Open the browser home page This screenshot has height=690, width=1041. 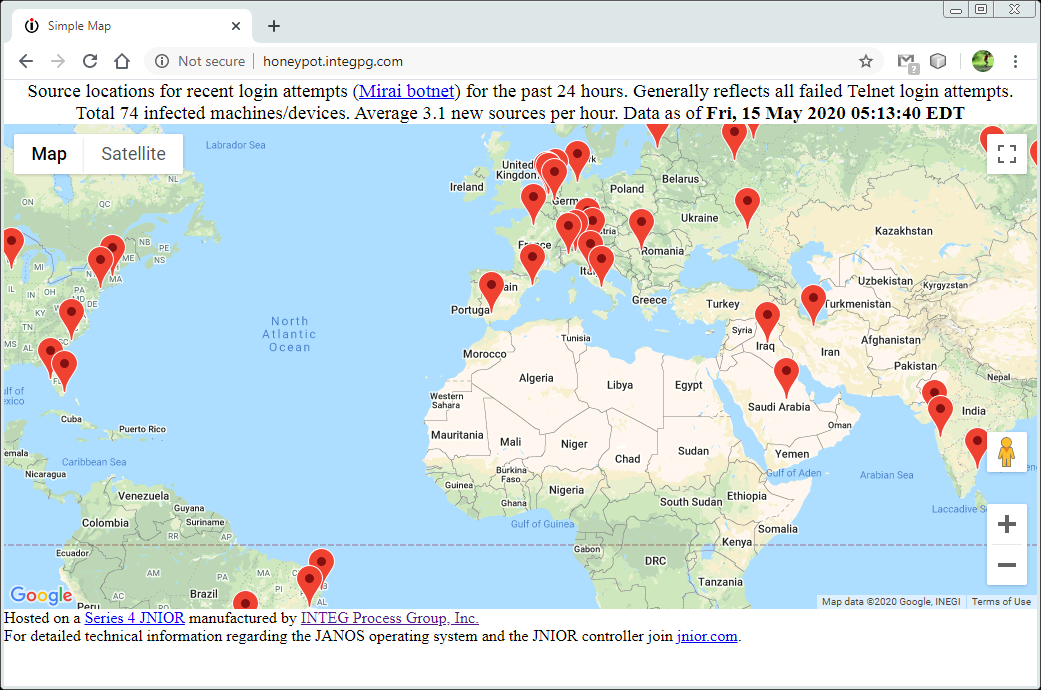coord(122,62)
